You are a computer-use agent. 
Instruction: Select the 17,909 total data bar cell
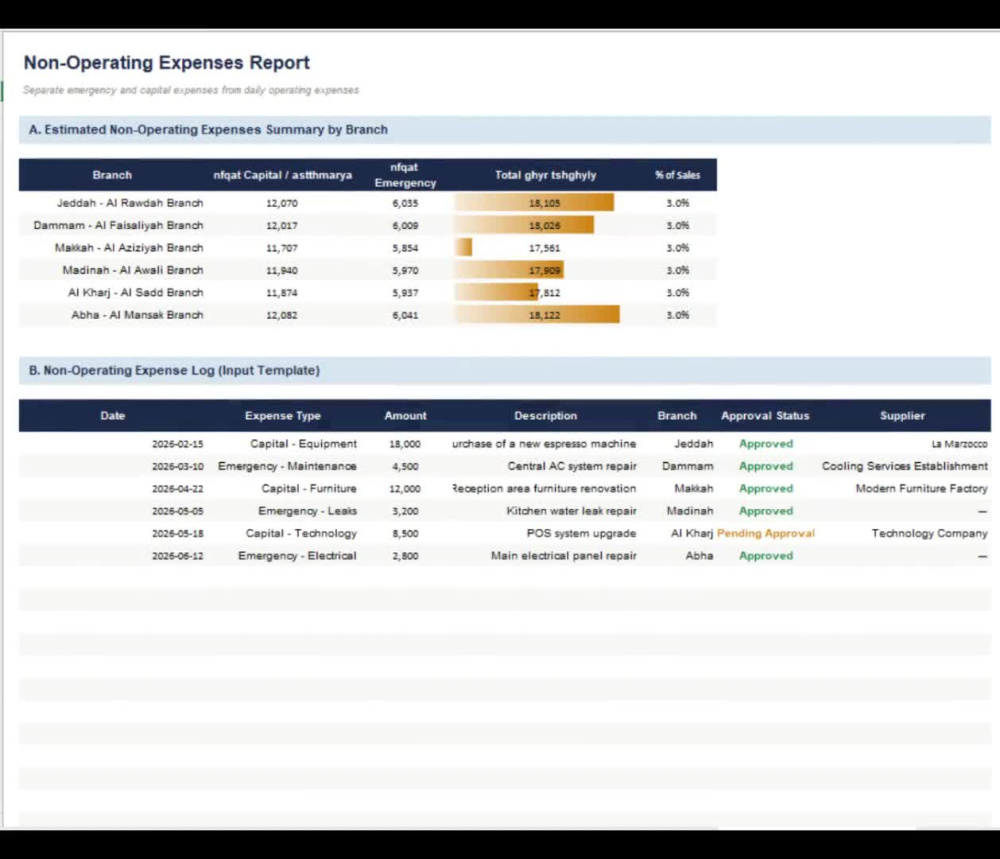point(544,270)
